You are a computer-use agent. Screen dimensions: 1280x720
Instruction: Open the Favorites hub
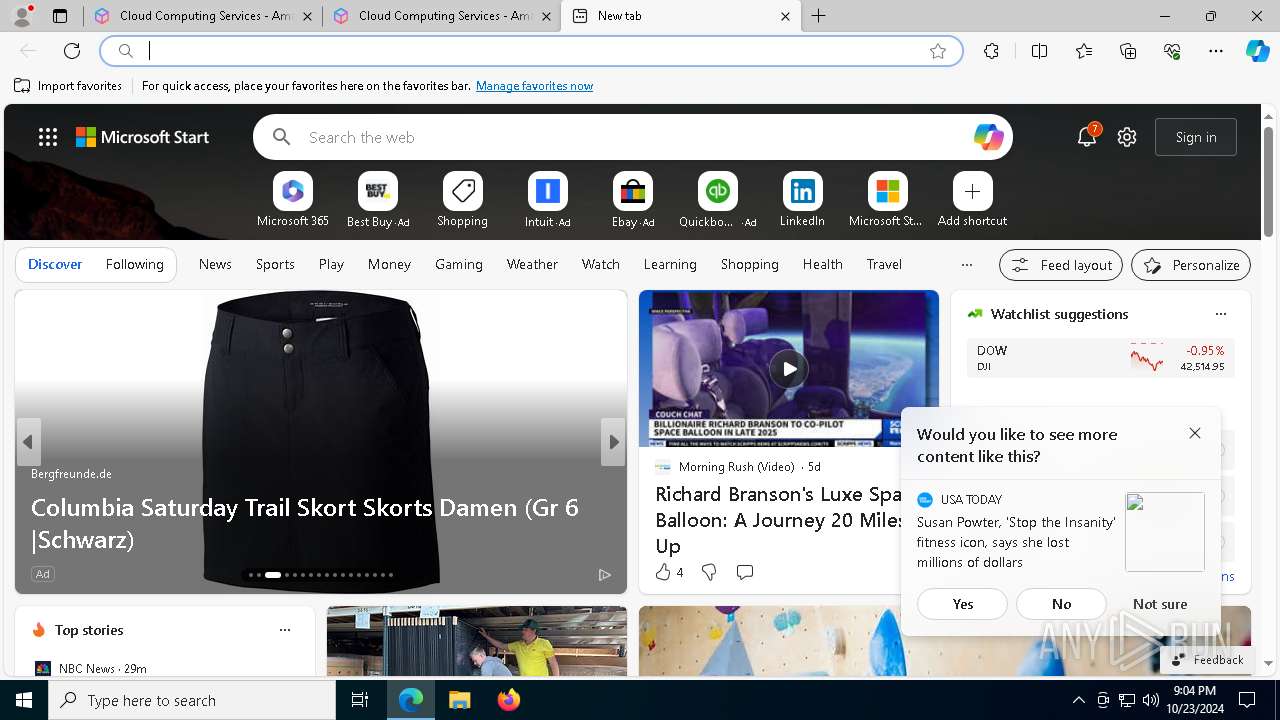pos(1084,51)
